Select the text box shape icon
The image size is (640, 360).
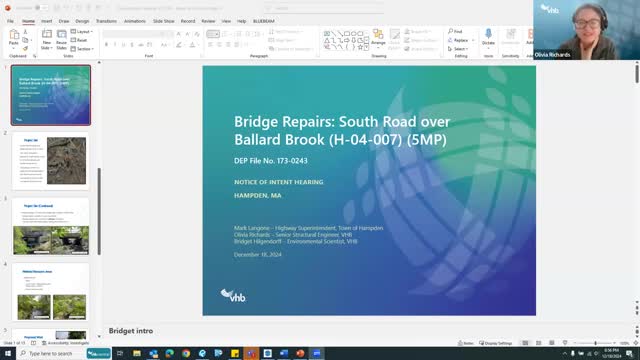click(327, 33)
